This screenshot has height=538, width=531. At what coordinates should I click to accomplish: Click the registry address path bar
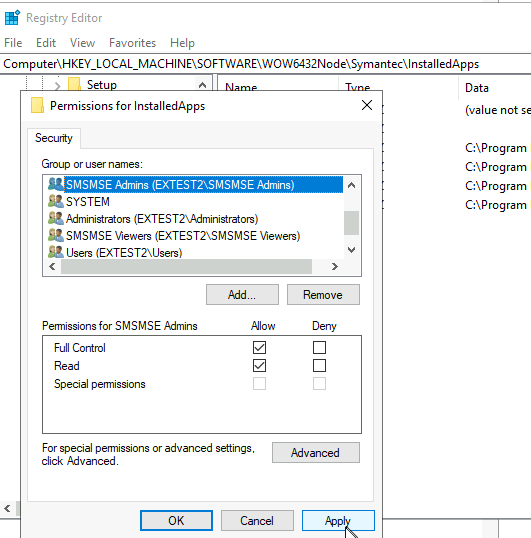pos(266,64)
